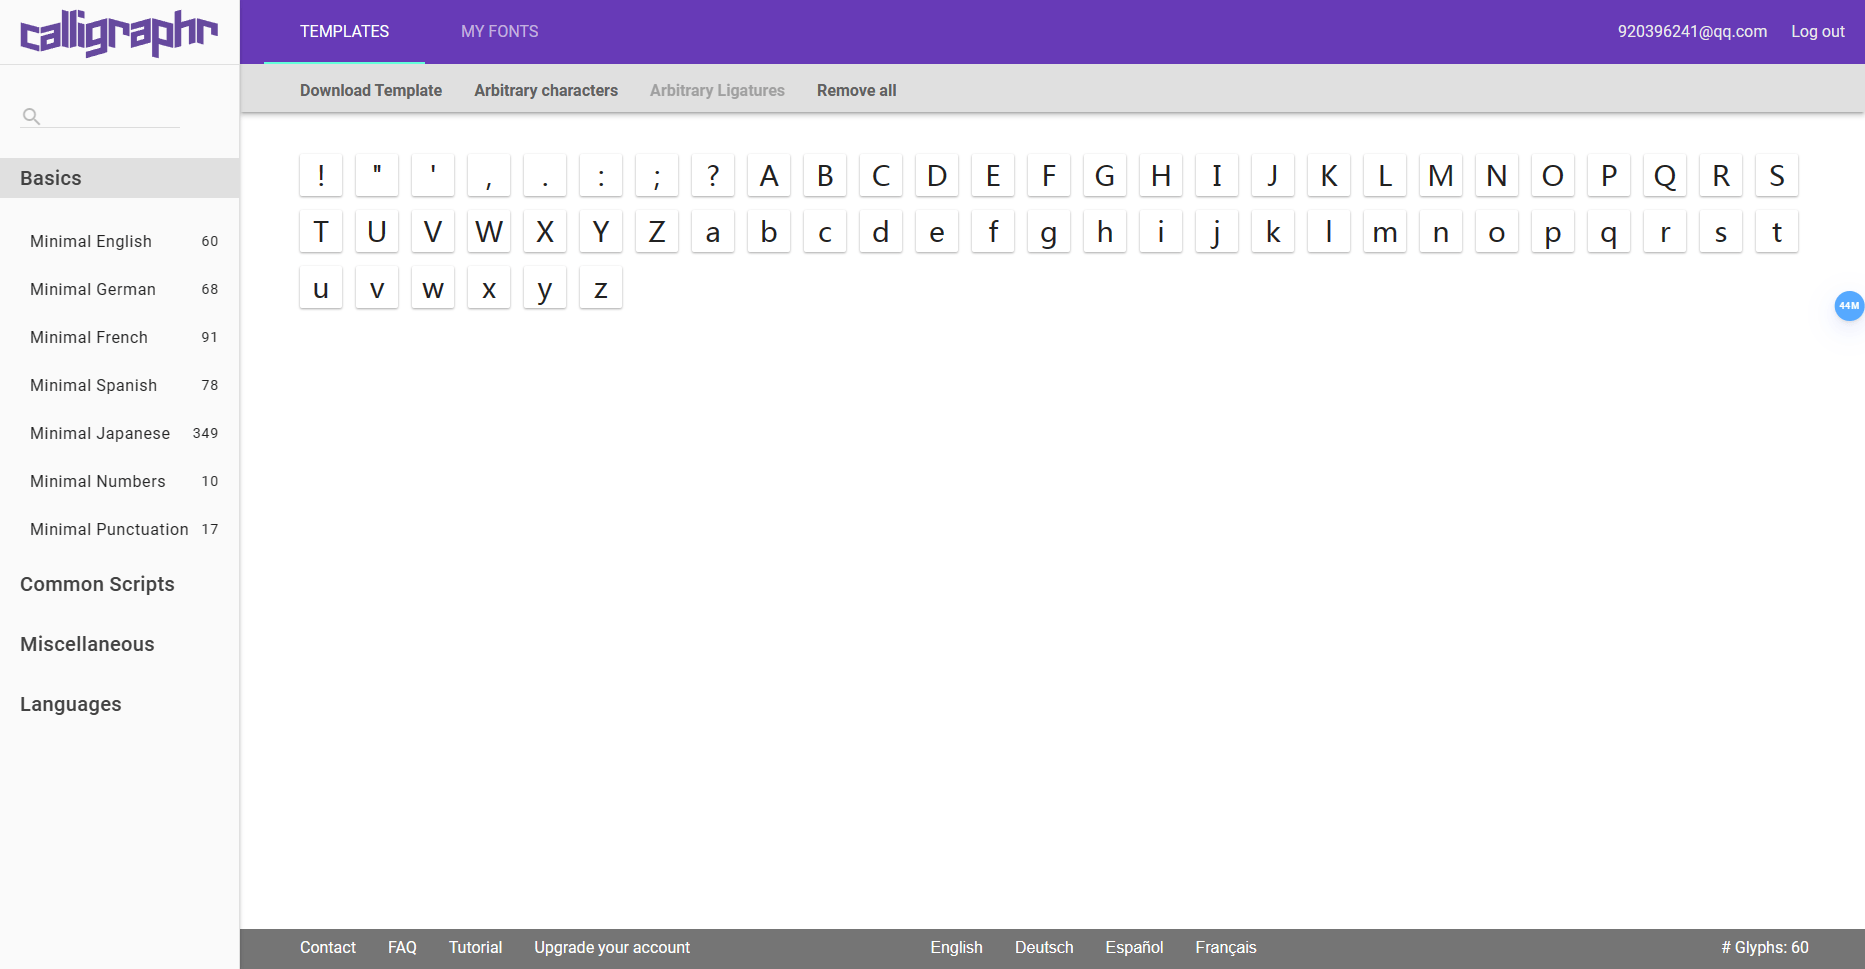This screenshot has width=1865, height=969.
Task: Click Download Template
Action: [x=371, y=90]
